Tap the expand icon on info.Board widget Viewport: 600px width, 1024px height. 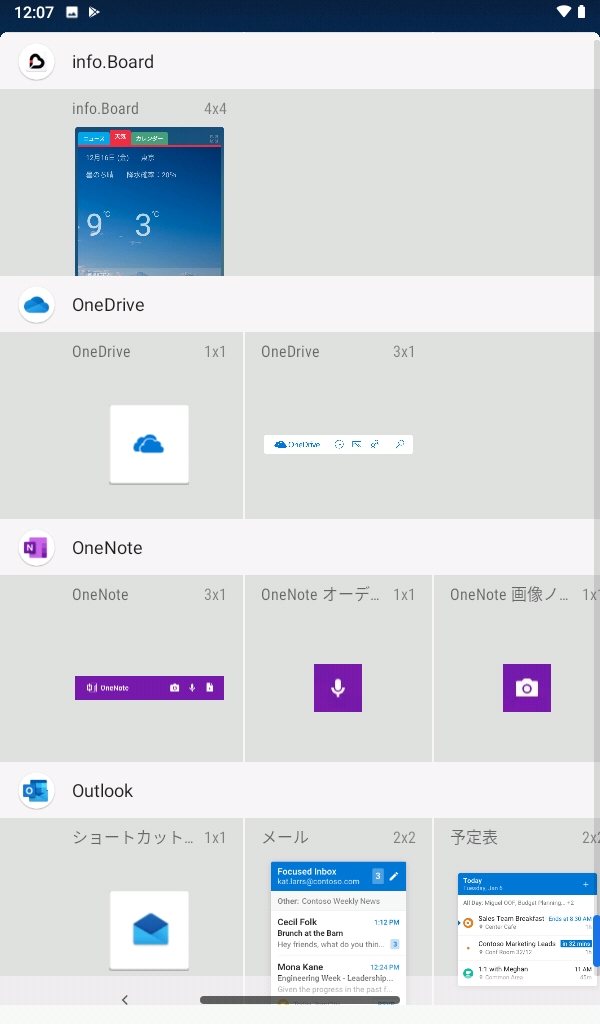[213, 138]
